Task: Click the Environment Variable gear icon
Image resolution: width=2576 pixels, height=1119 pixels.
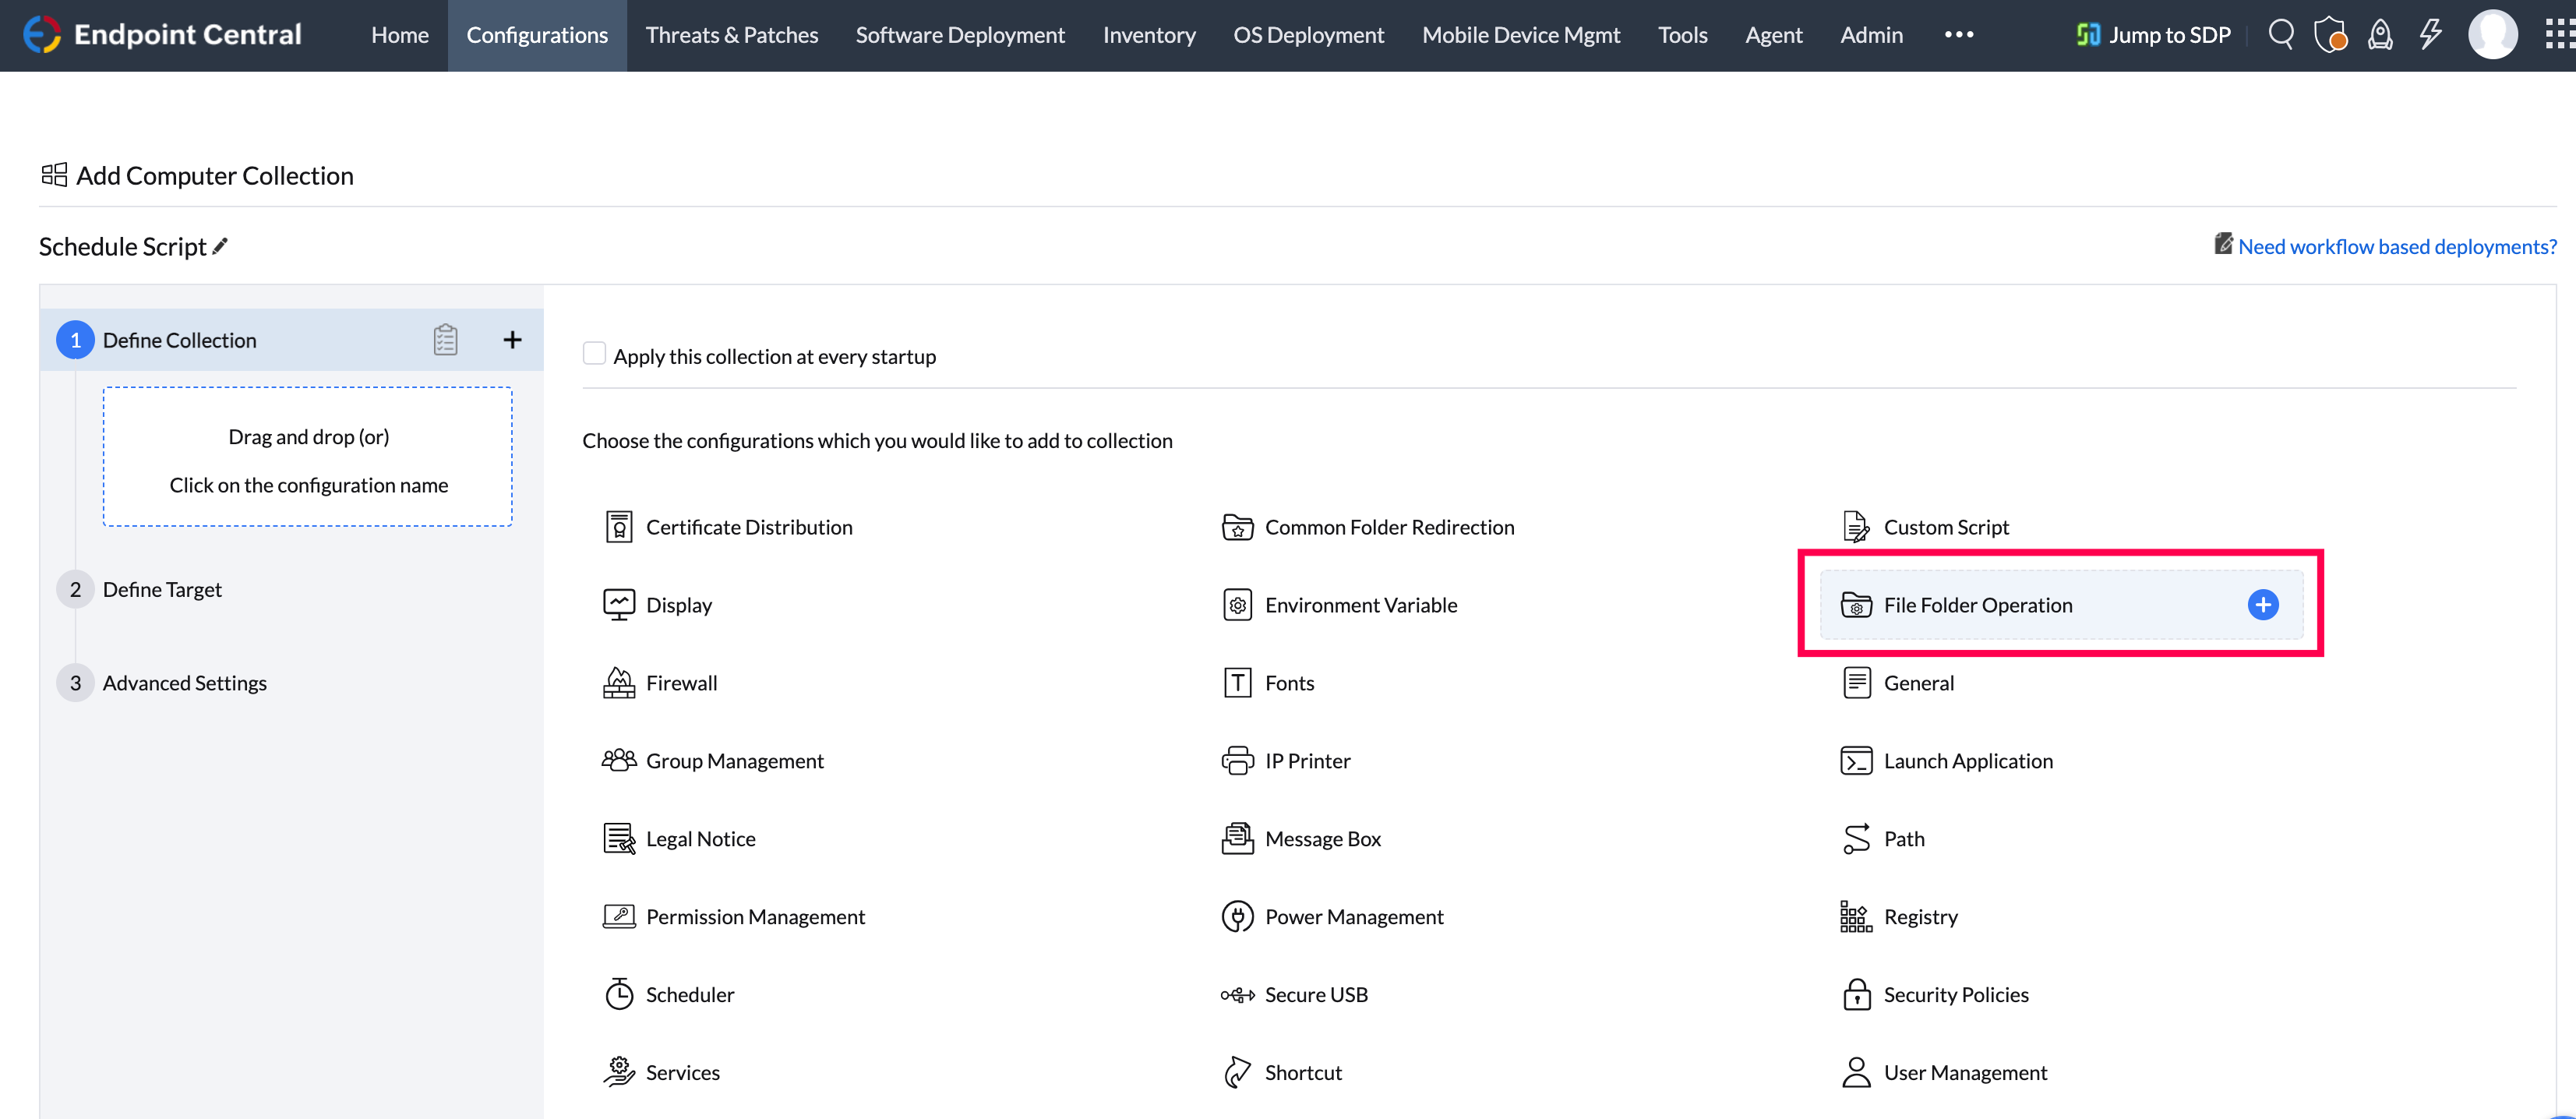Action: (x=1238, y=605)
